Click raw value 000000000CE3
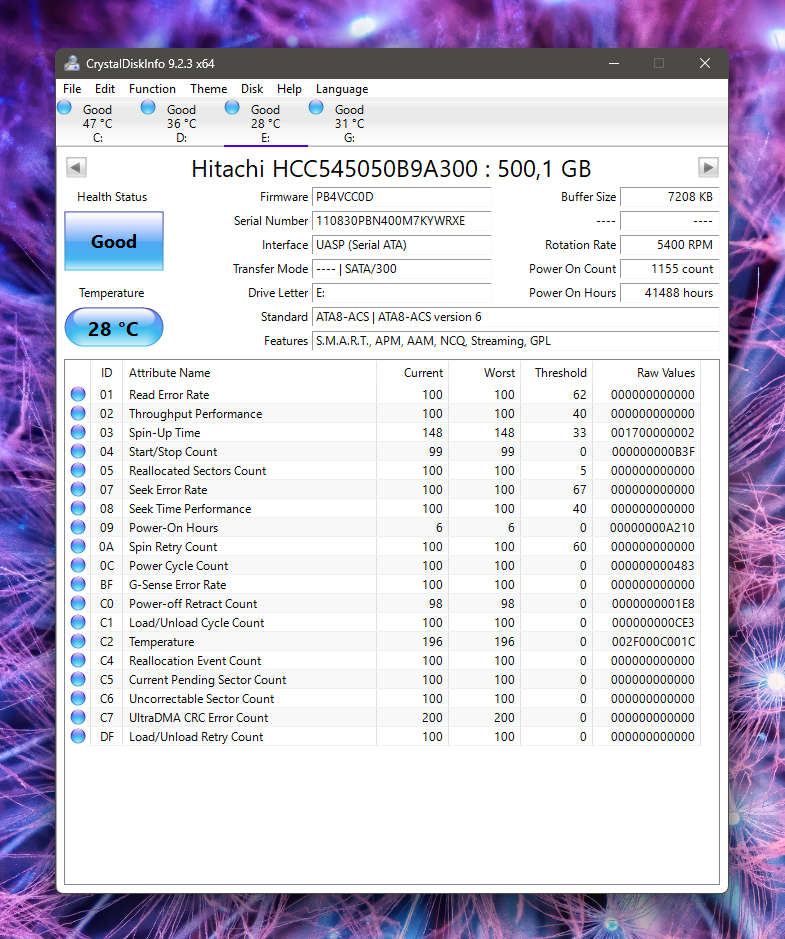This screenshot has height=939, width=785. pos(653,622)
